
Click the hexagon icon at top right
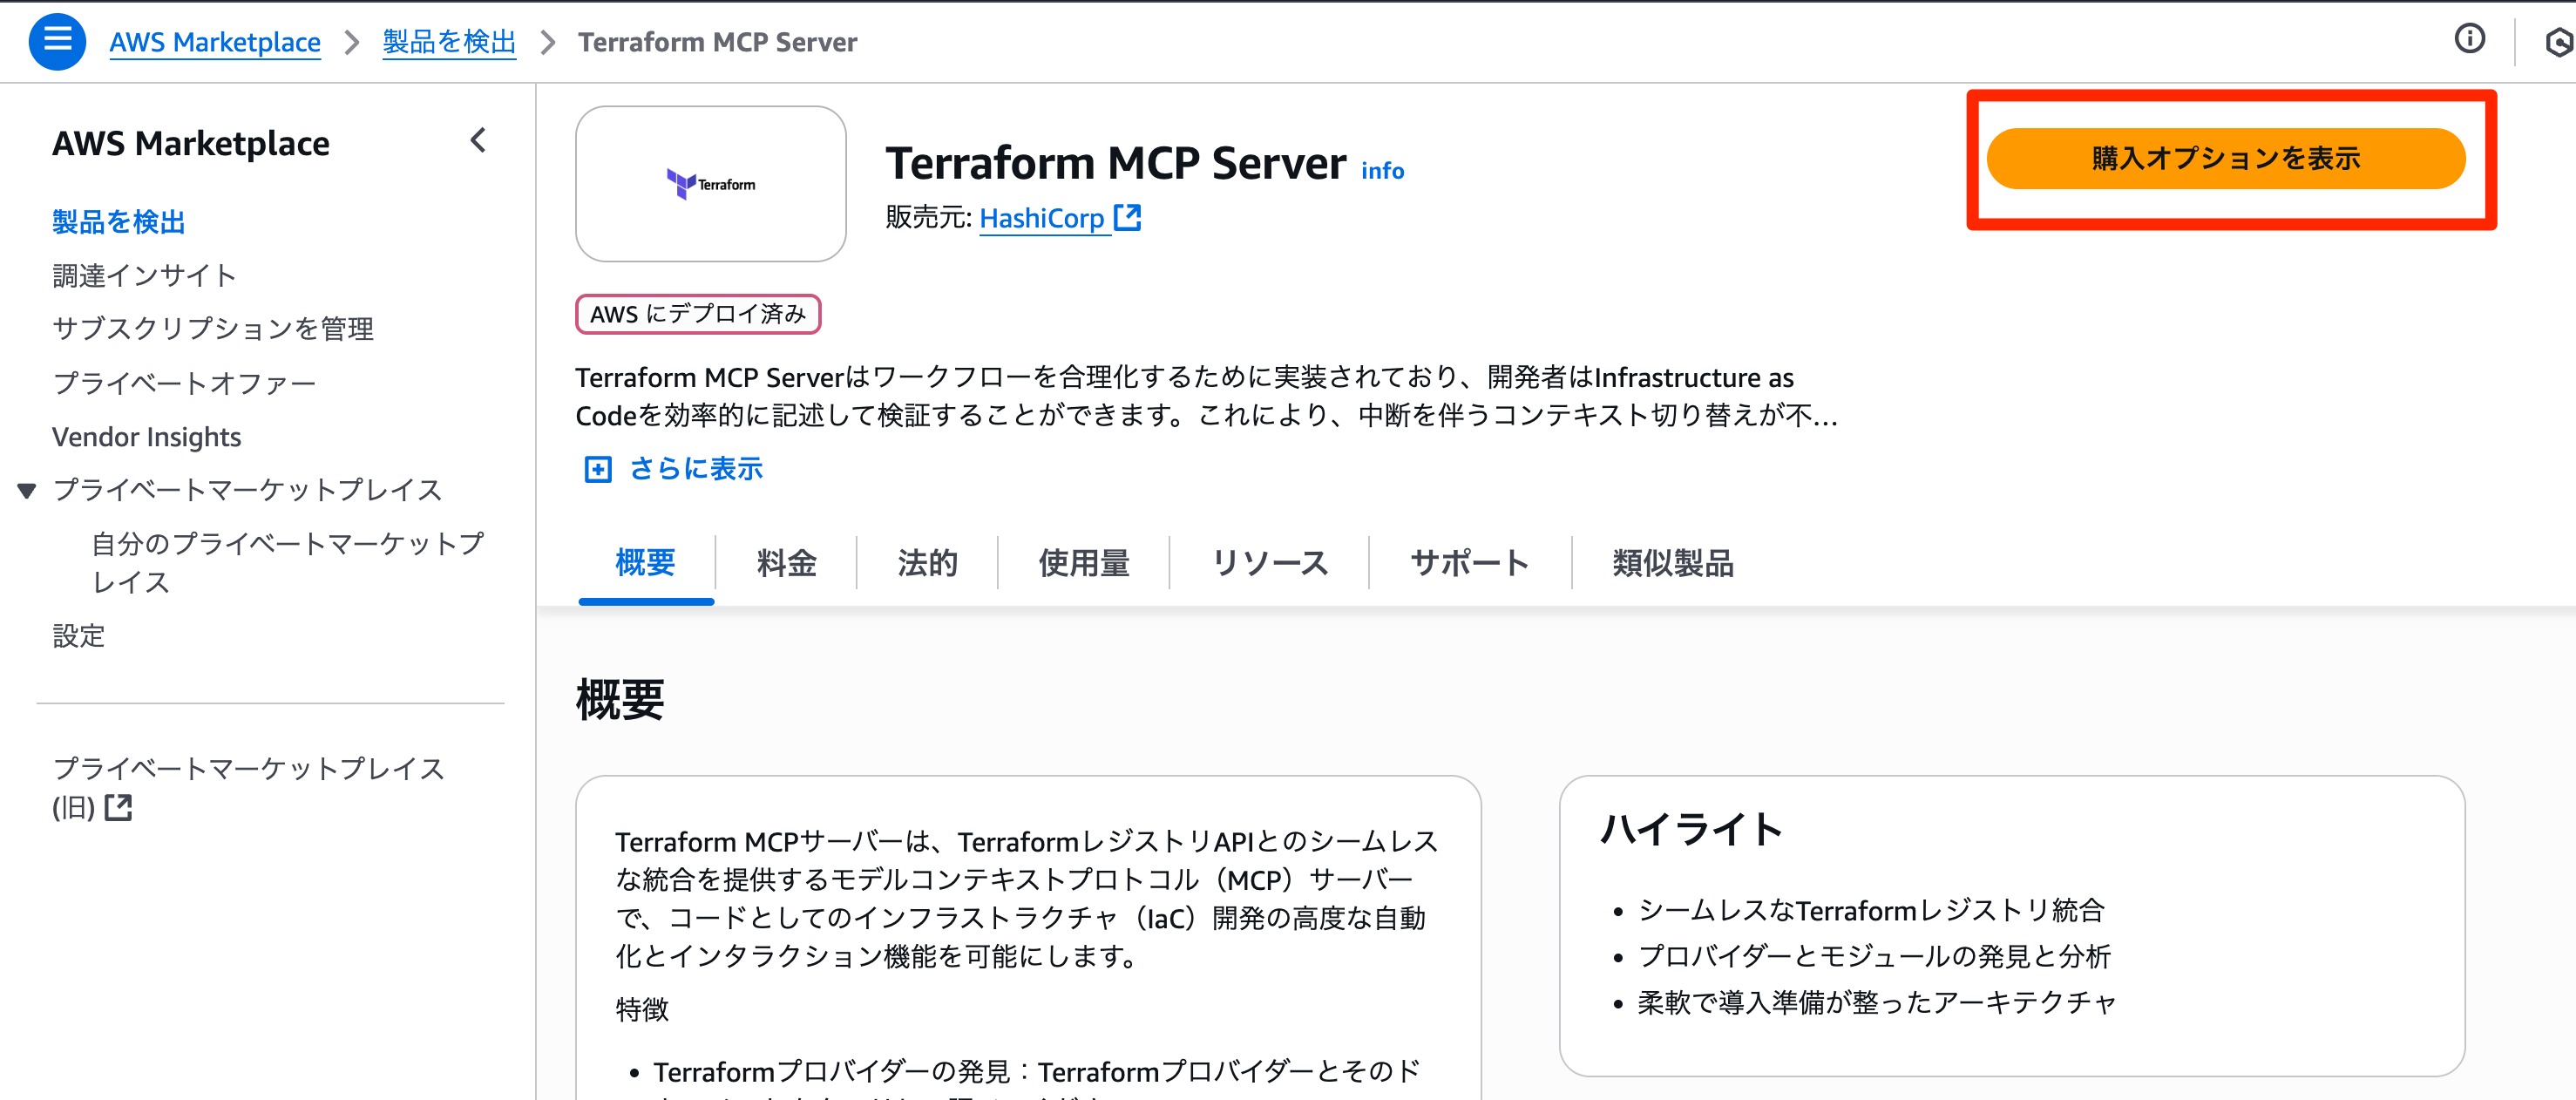(x=2559, y=42)
